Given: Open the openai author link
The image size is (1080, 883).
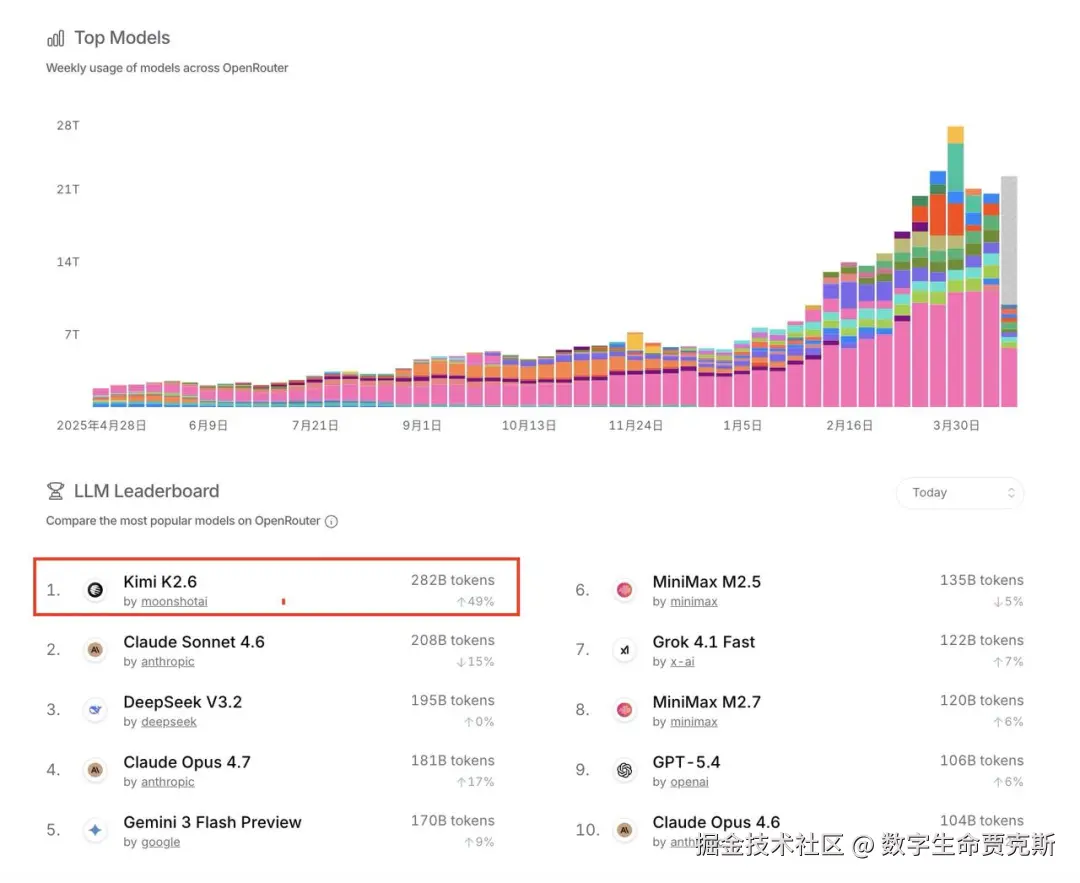Looking at the screenshot, I should coord(689,782).
